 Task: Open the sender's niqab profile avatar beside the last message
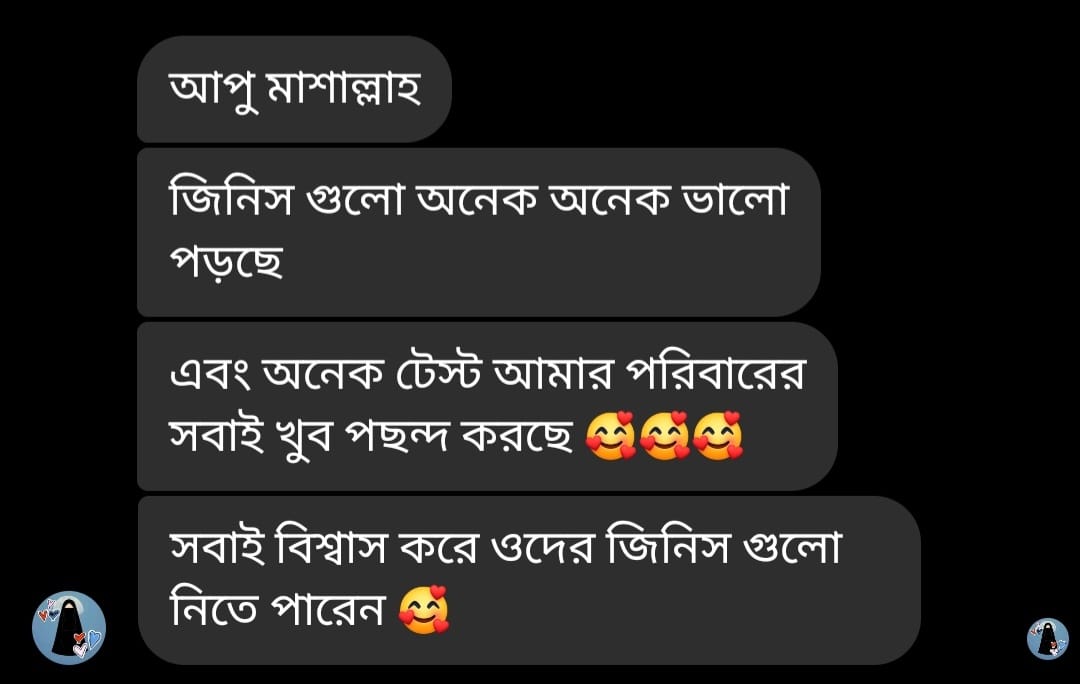point(69,627)
